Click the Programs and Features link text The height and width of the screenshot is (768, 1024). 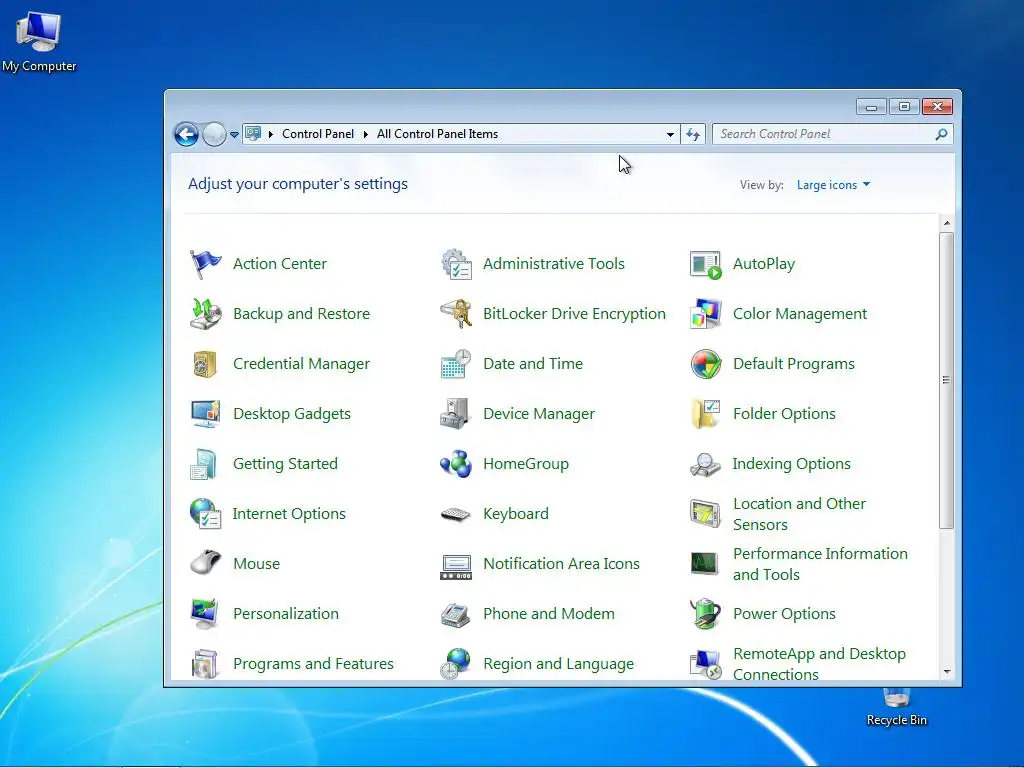pyautogui.click(x=313, y=664)
